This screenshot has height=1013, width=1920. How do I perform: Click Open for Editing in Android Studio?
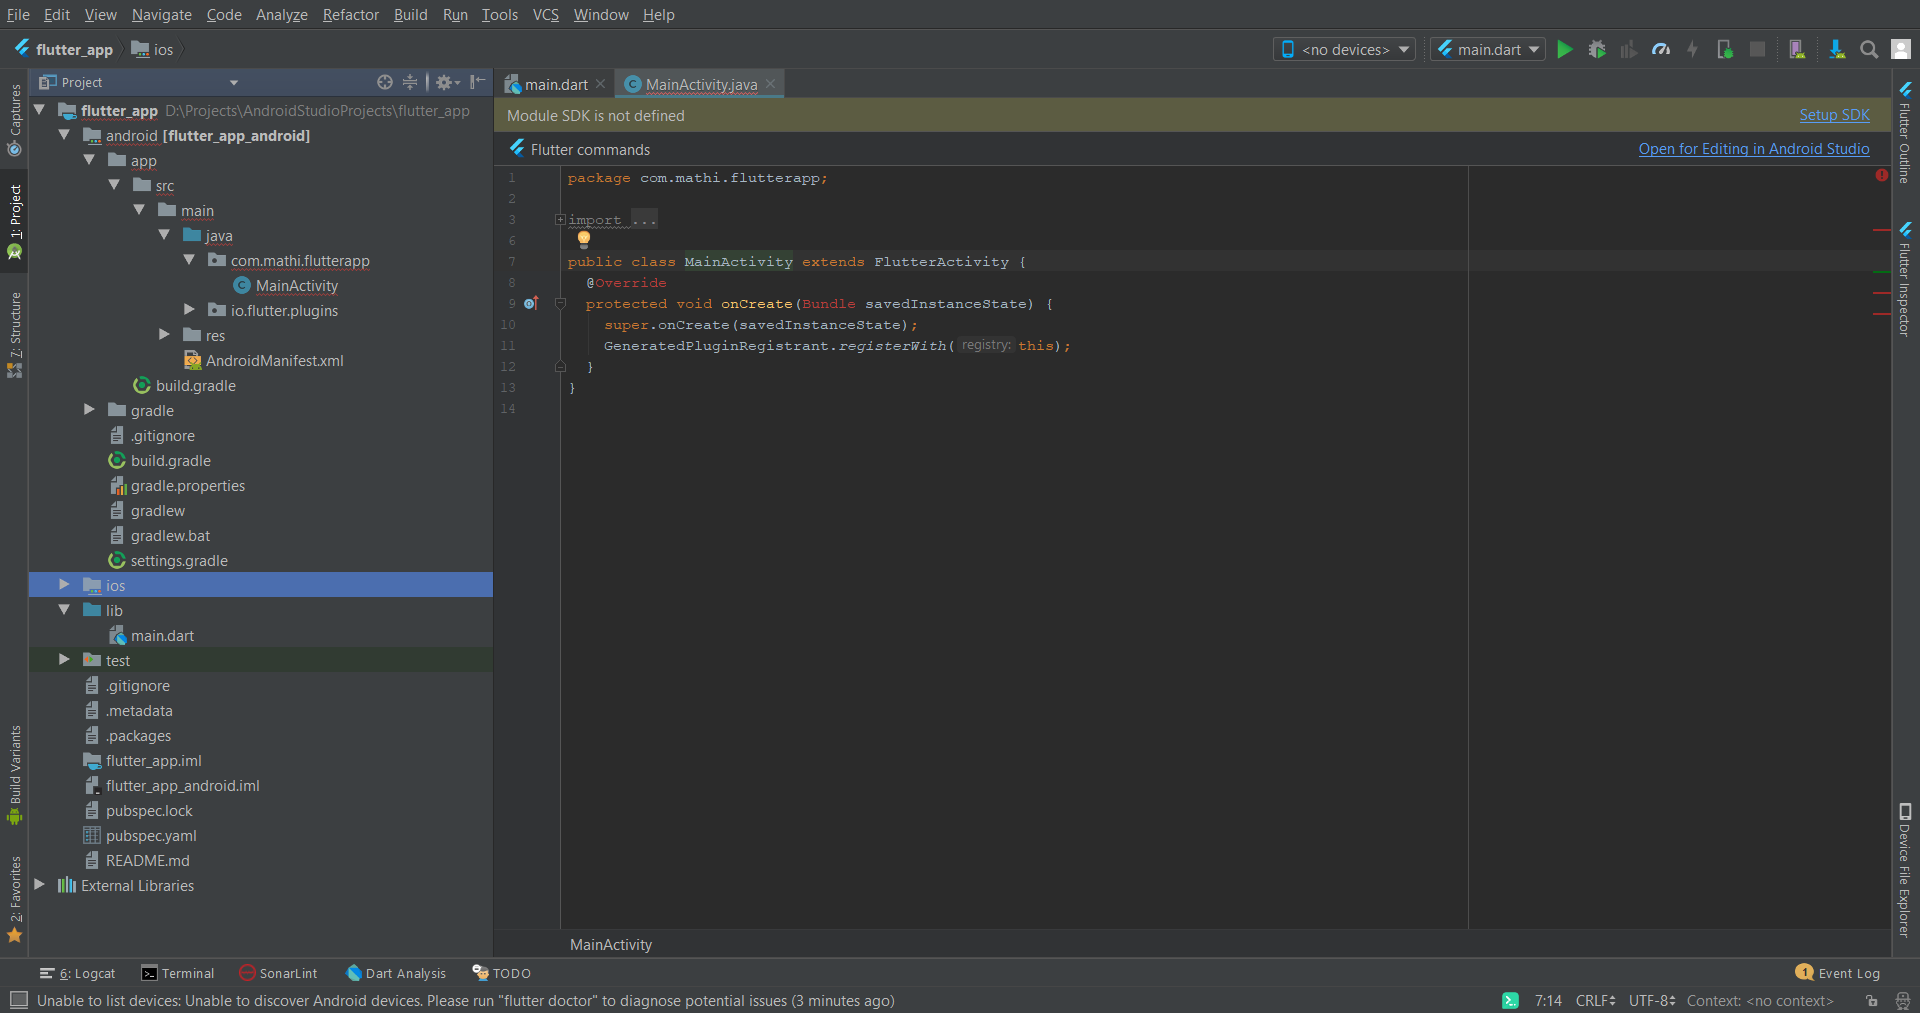(x=1753, y=148)
